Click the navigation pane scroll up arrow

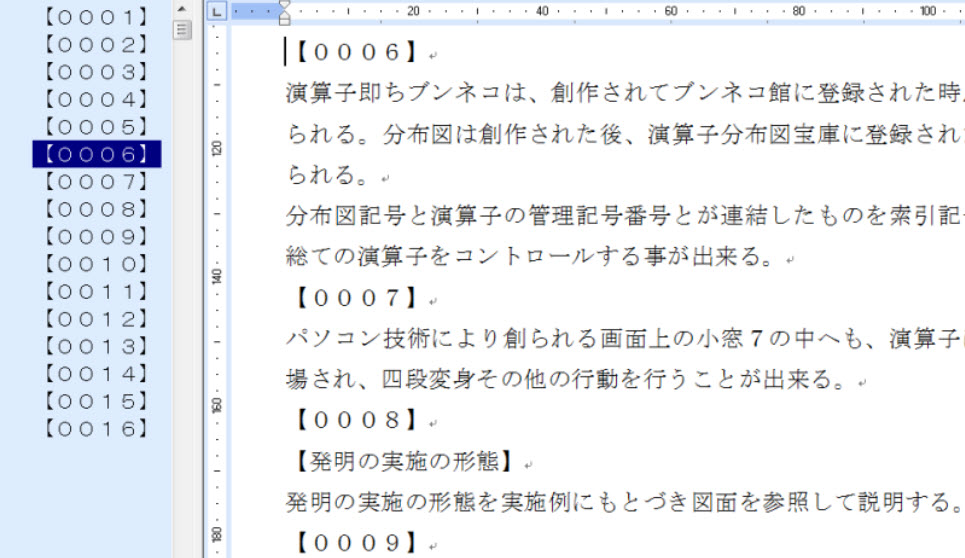pos(181,9)
